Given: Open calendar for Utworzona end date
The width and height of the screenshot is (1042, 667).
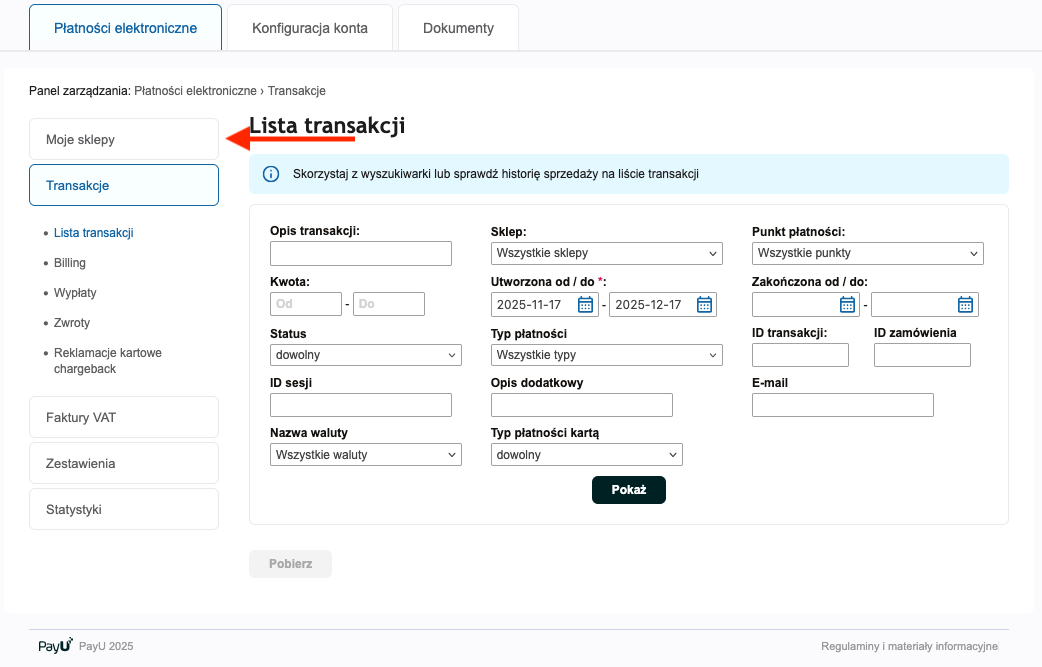Looking at the screenshot, I should point(704,305).
